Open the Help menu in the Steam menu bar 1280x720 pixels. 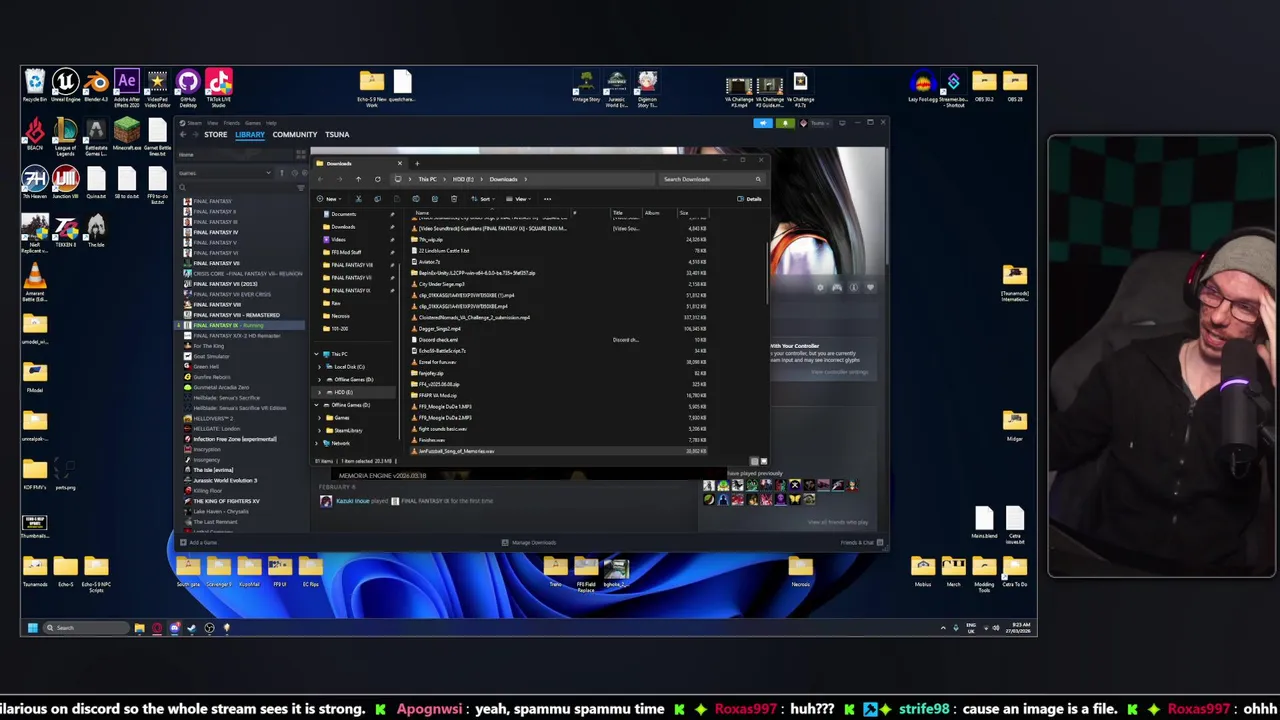pos(271,123)
